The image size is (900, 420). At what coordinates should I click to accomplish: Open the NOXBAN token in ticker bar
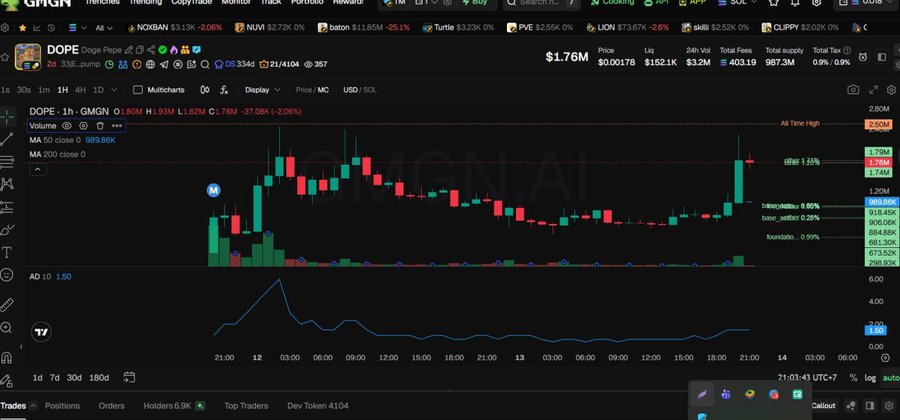click(174, 28)
